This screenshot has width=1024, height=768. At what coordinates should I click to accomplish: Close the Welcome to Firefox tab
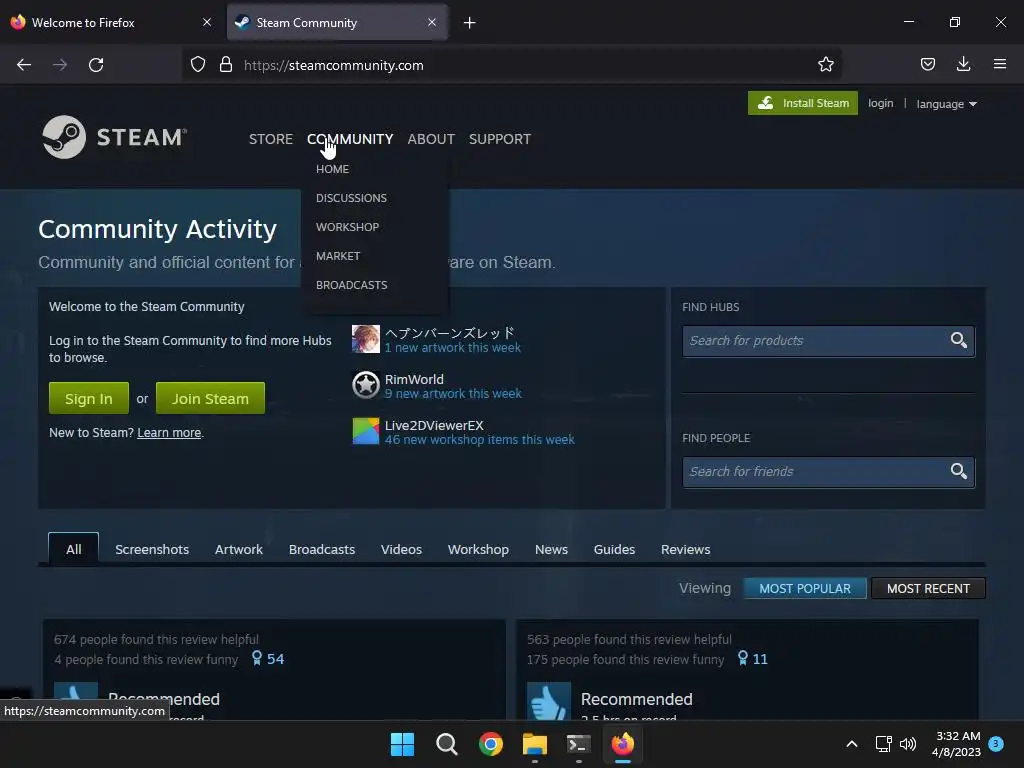click(x=207, y=22)
